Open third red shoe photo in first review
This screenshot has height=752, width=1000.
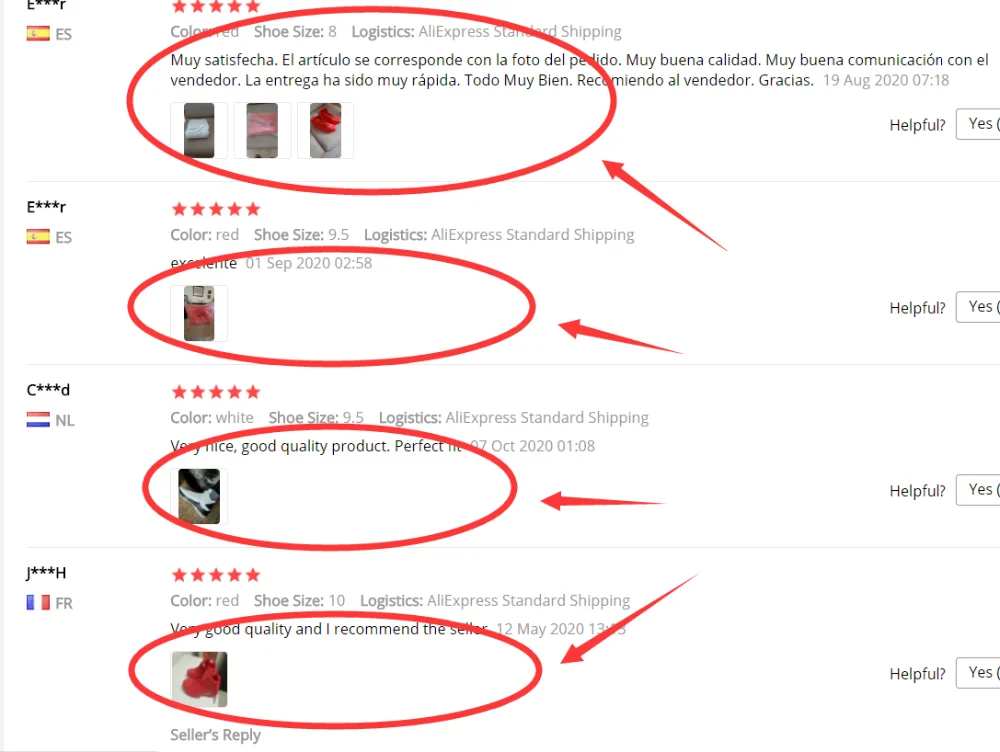point(325,130)
